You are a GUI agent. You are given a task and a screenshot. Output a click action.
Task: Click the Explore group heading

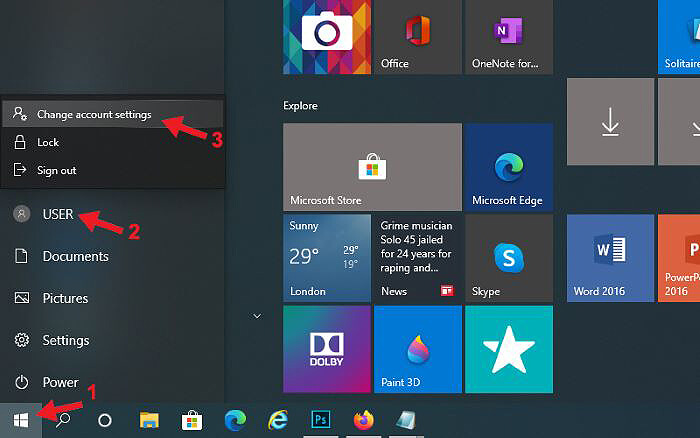(300, 106)
